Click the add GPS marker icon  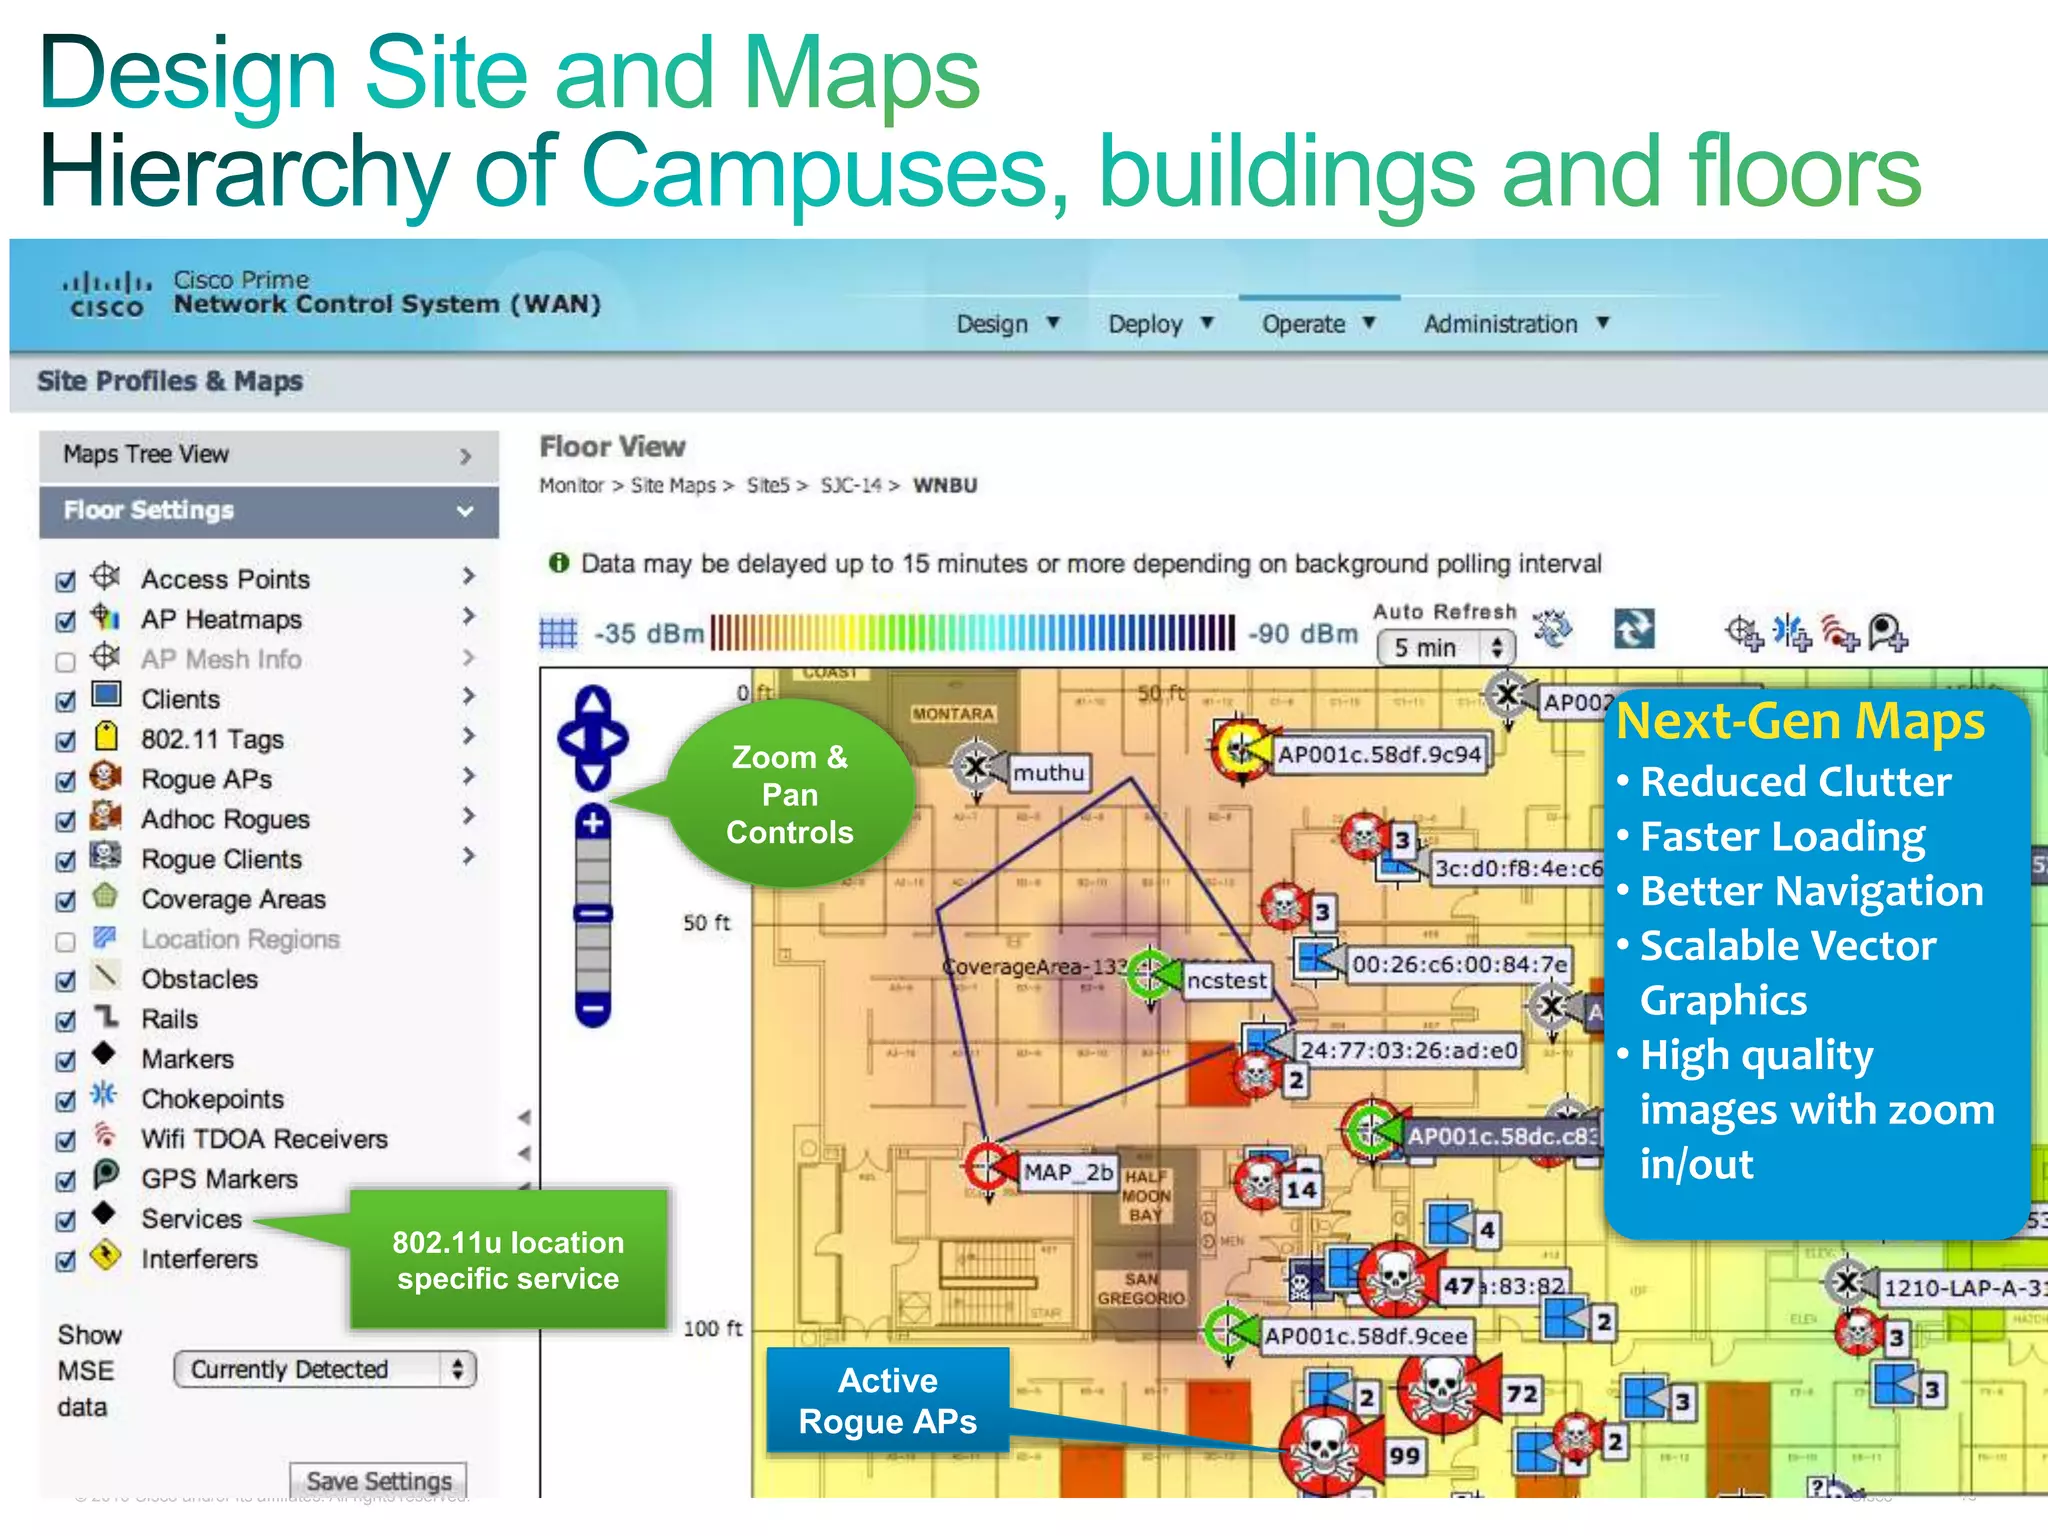pos(1888,632)
